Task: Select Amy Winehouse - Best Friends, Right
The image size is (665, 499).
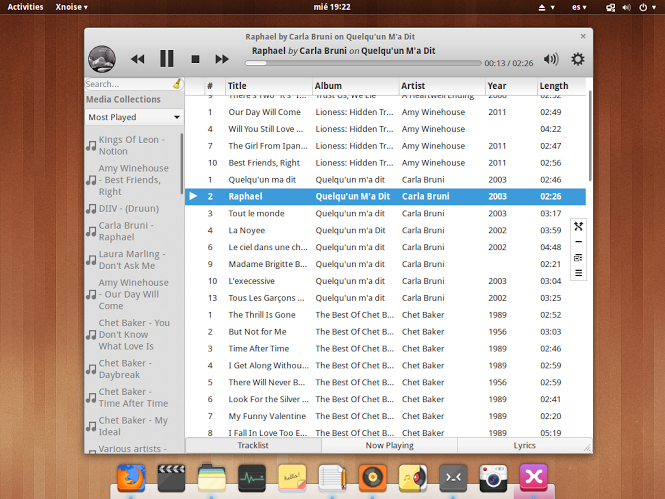Action: click(127, 180)
